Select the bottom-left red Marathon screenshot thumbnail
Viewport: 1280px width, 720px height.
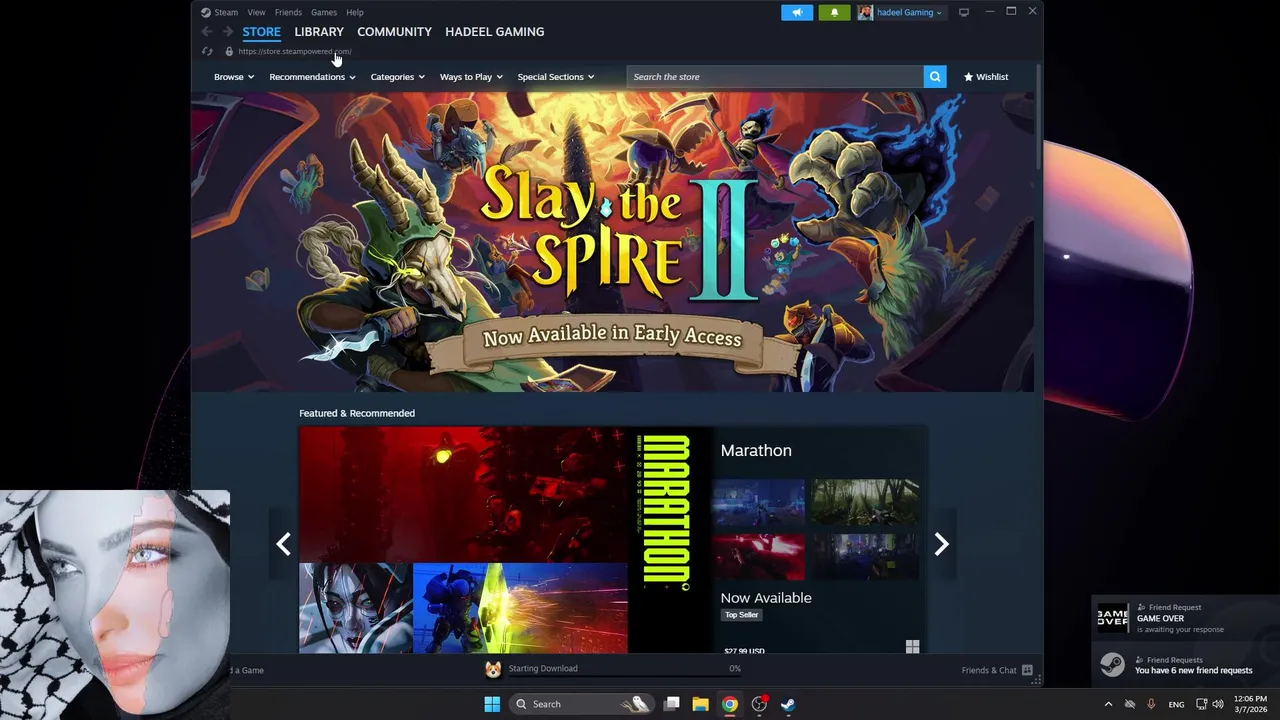click(758, 556)
